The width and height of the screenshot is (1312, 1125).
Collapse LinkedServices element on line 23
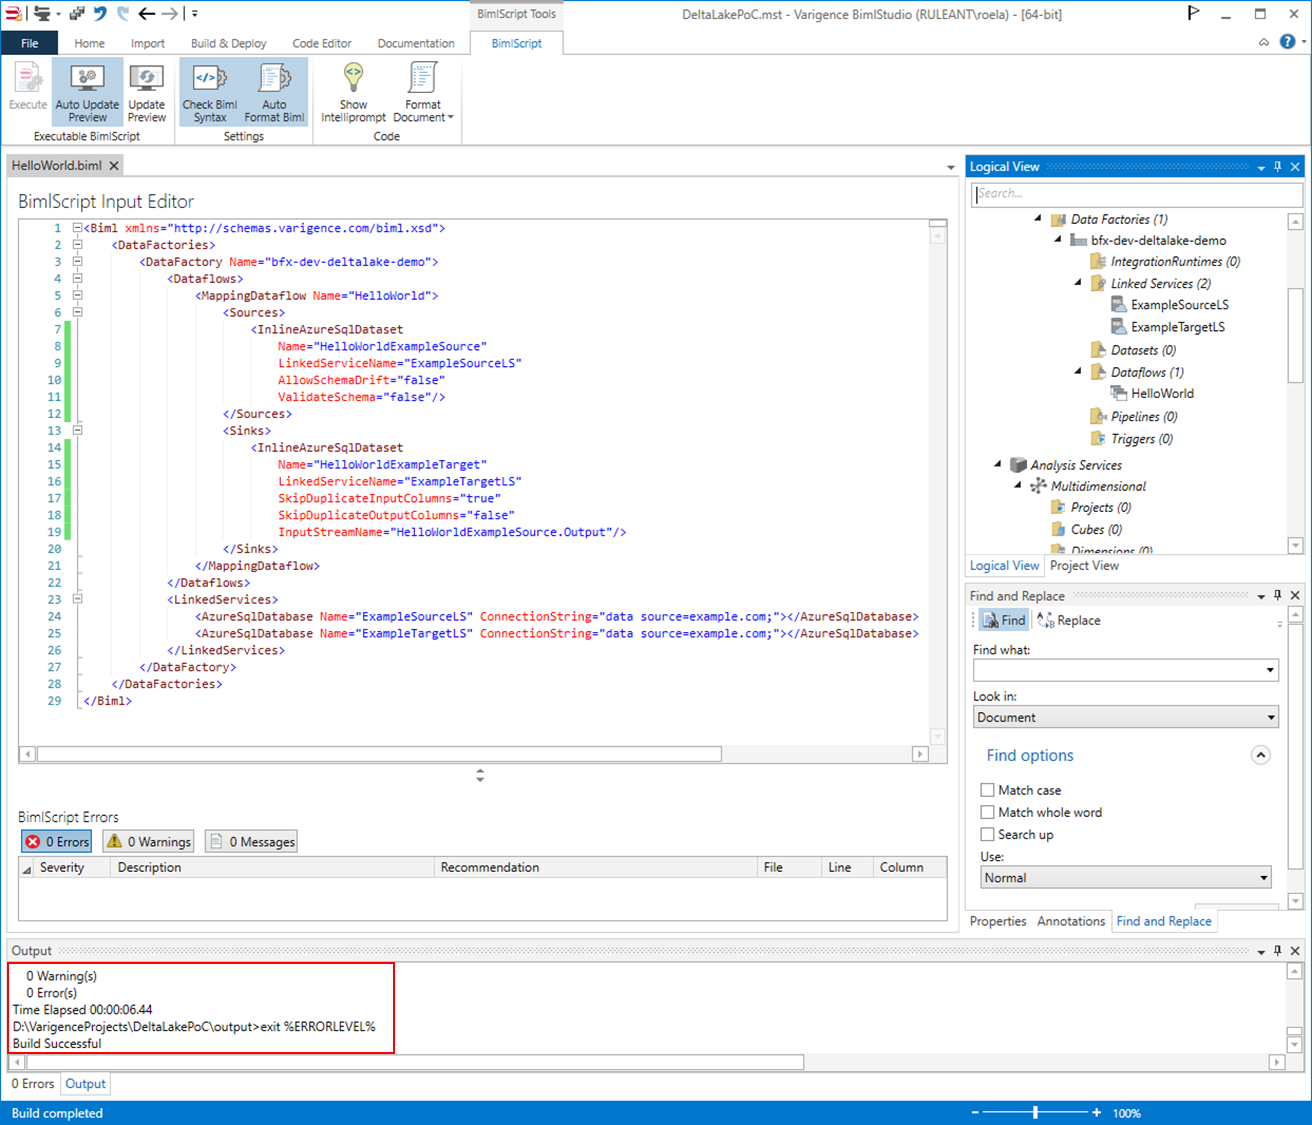[77, 599]
